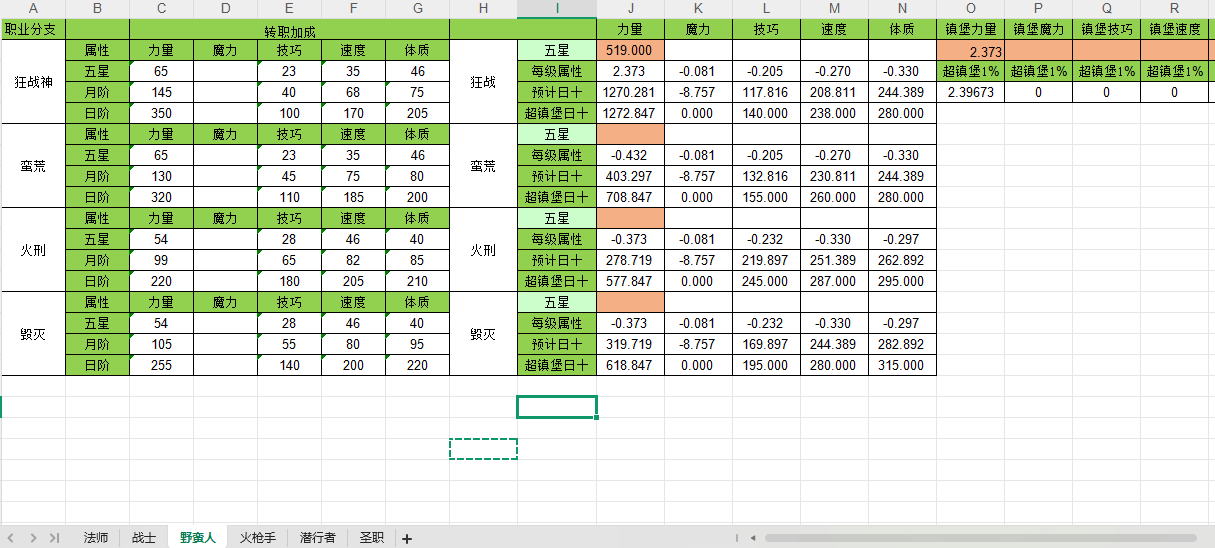The image size is (1215, 548).
Task: Select column R header
Action: [1174, 9]
